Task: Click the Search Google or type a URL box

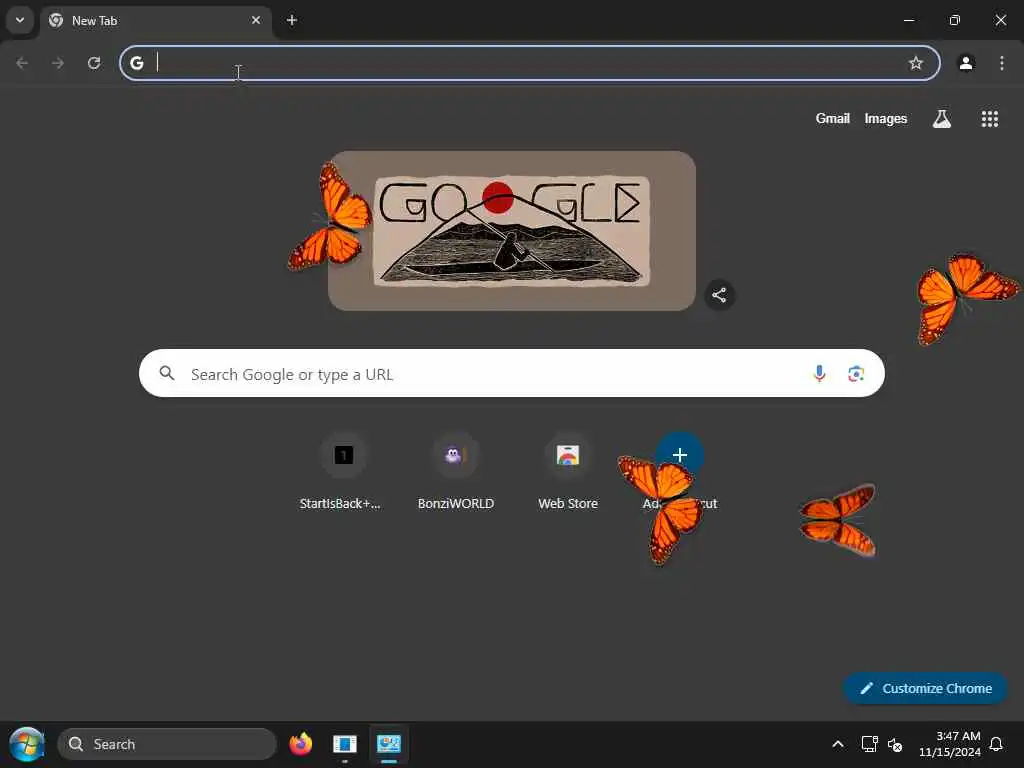Action: pyautogui.click(x=511, y=373)
